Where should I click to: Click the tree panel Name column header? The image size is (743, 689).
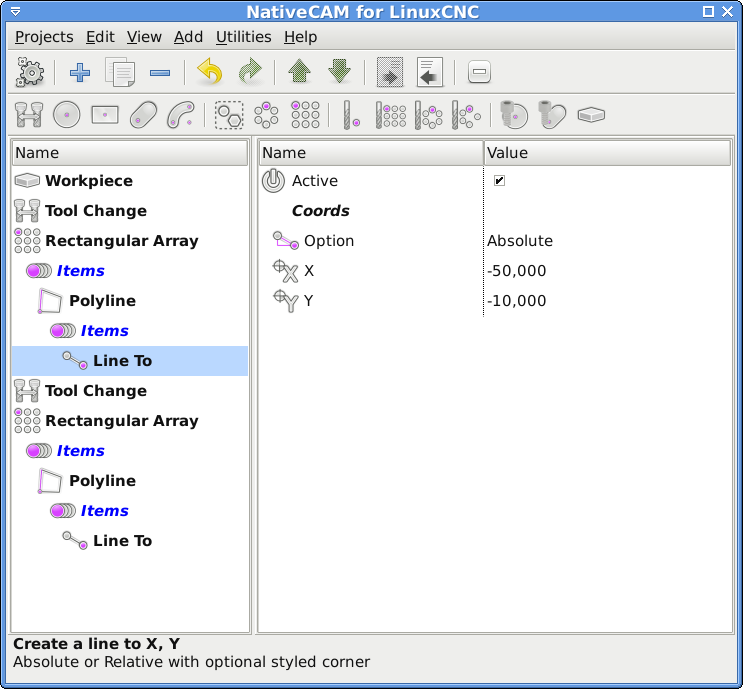point(130,153)
